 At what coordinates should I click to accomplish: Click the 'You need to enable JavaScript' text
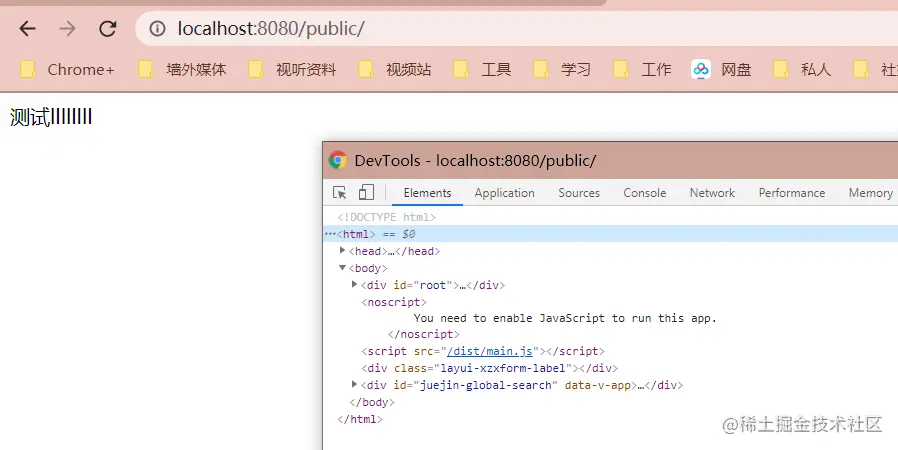tap(565, 318)
